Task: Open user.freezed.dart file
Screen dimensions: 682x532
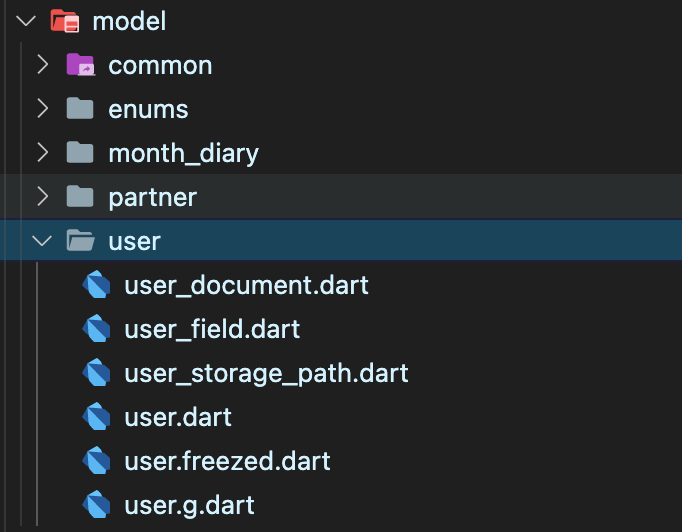Action: pyautogui.click(x=227, y=462)
